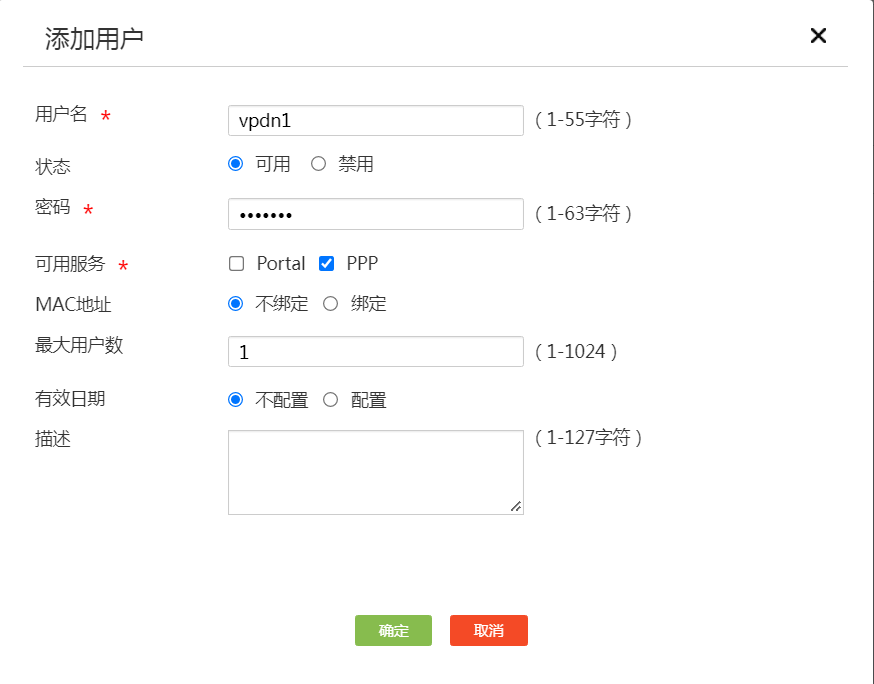Close the 添加用户 dialog with X
Image resolution: width=874 pixels, height=684 pixels.
[x=818, y=36]
